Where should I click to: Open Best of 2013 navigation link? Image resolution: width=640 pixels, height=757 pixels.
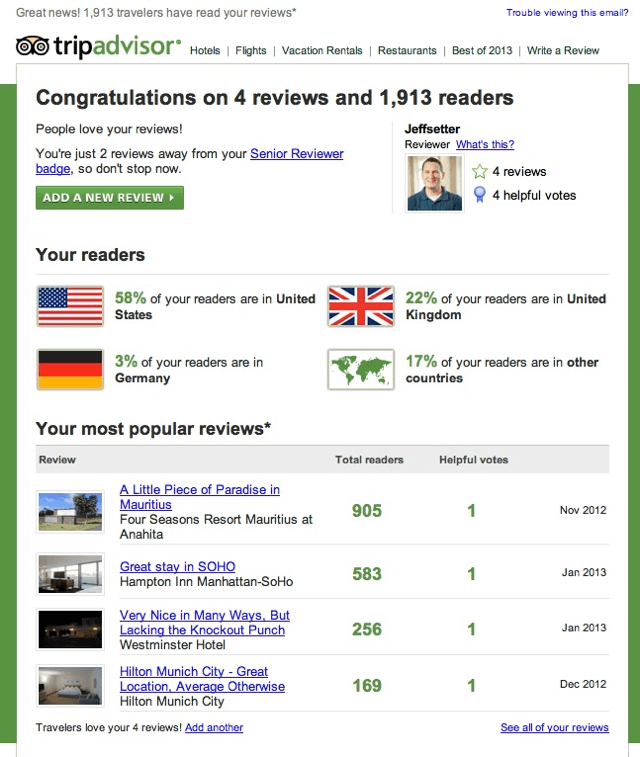[482, 51]
